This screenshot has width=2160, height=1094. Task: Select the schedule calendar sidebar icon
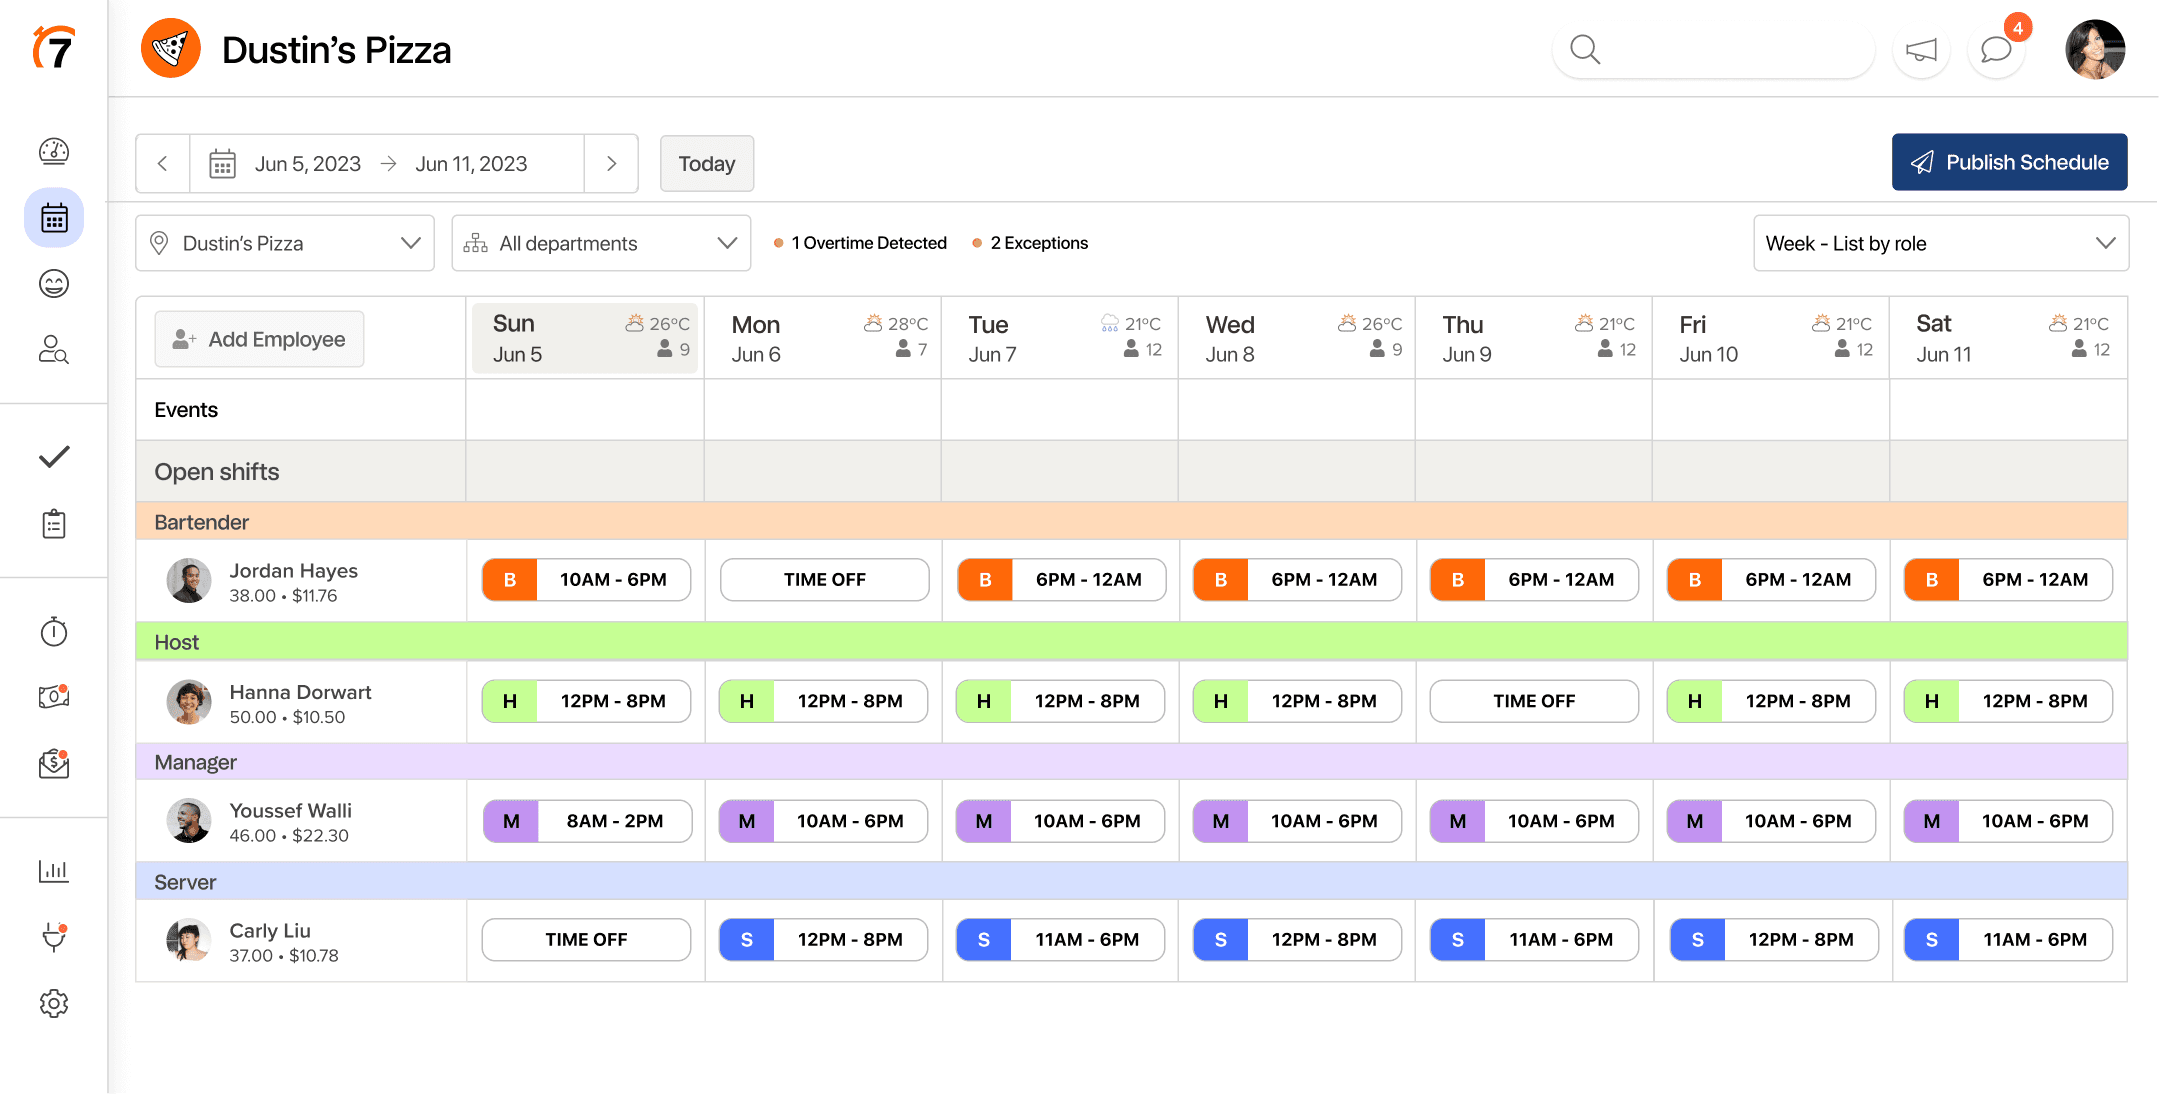pos(54,218)
